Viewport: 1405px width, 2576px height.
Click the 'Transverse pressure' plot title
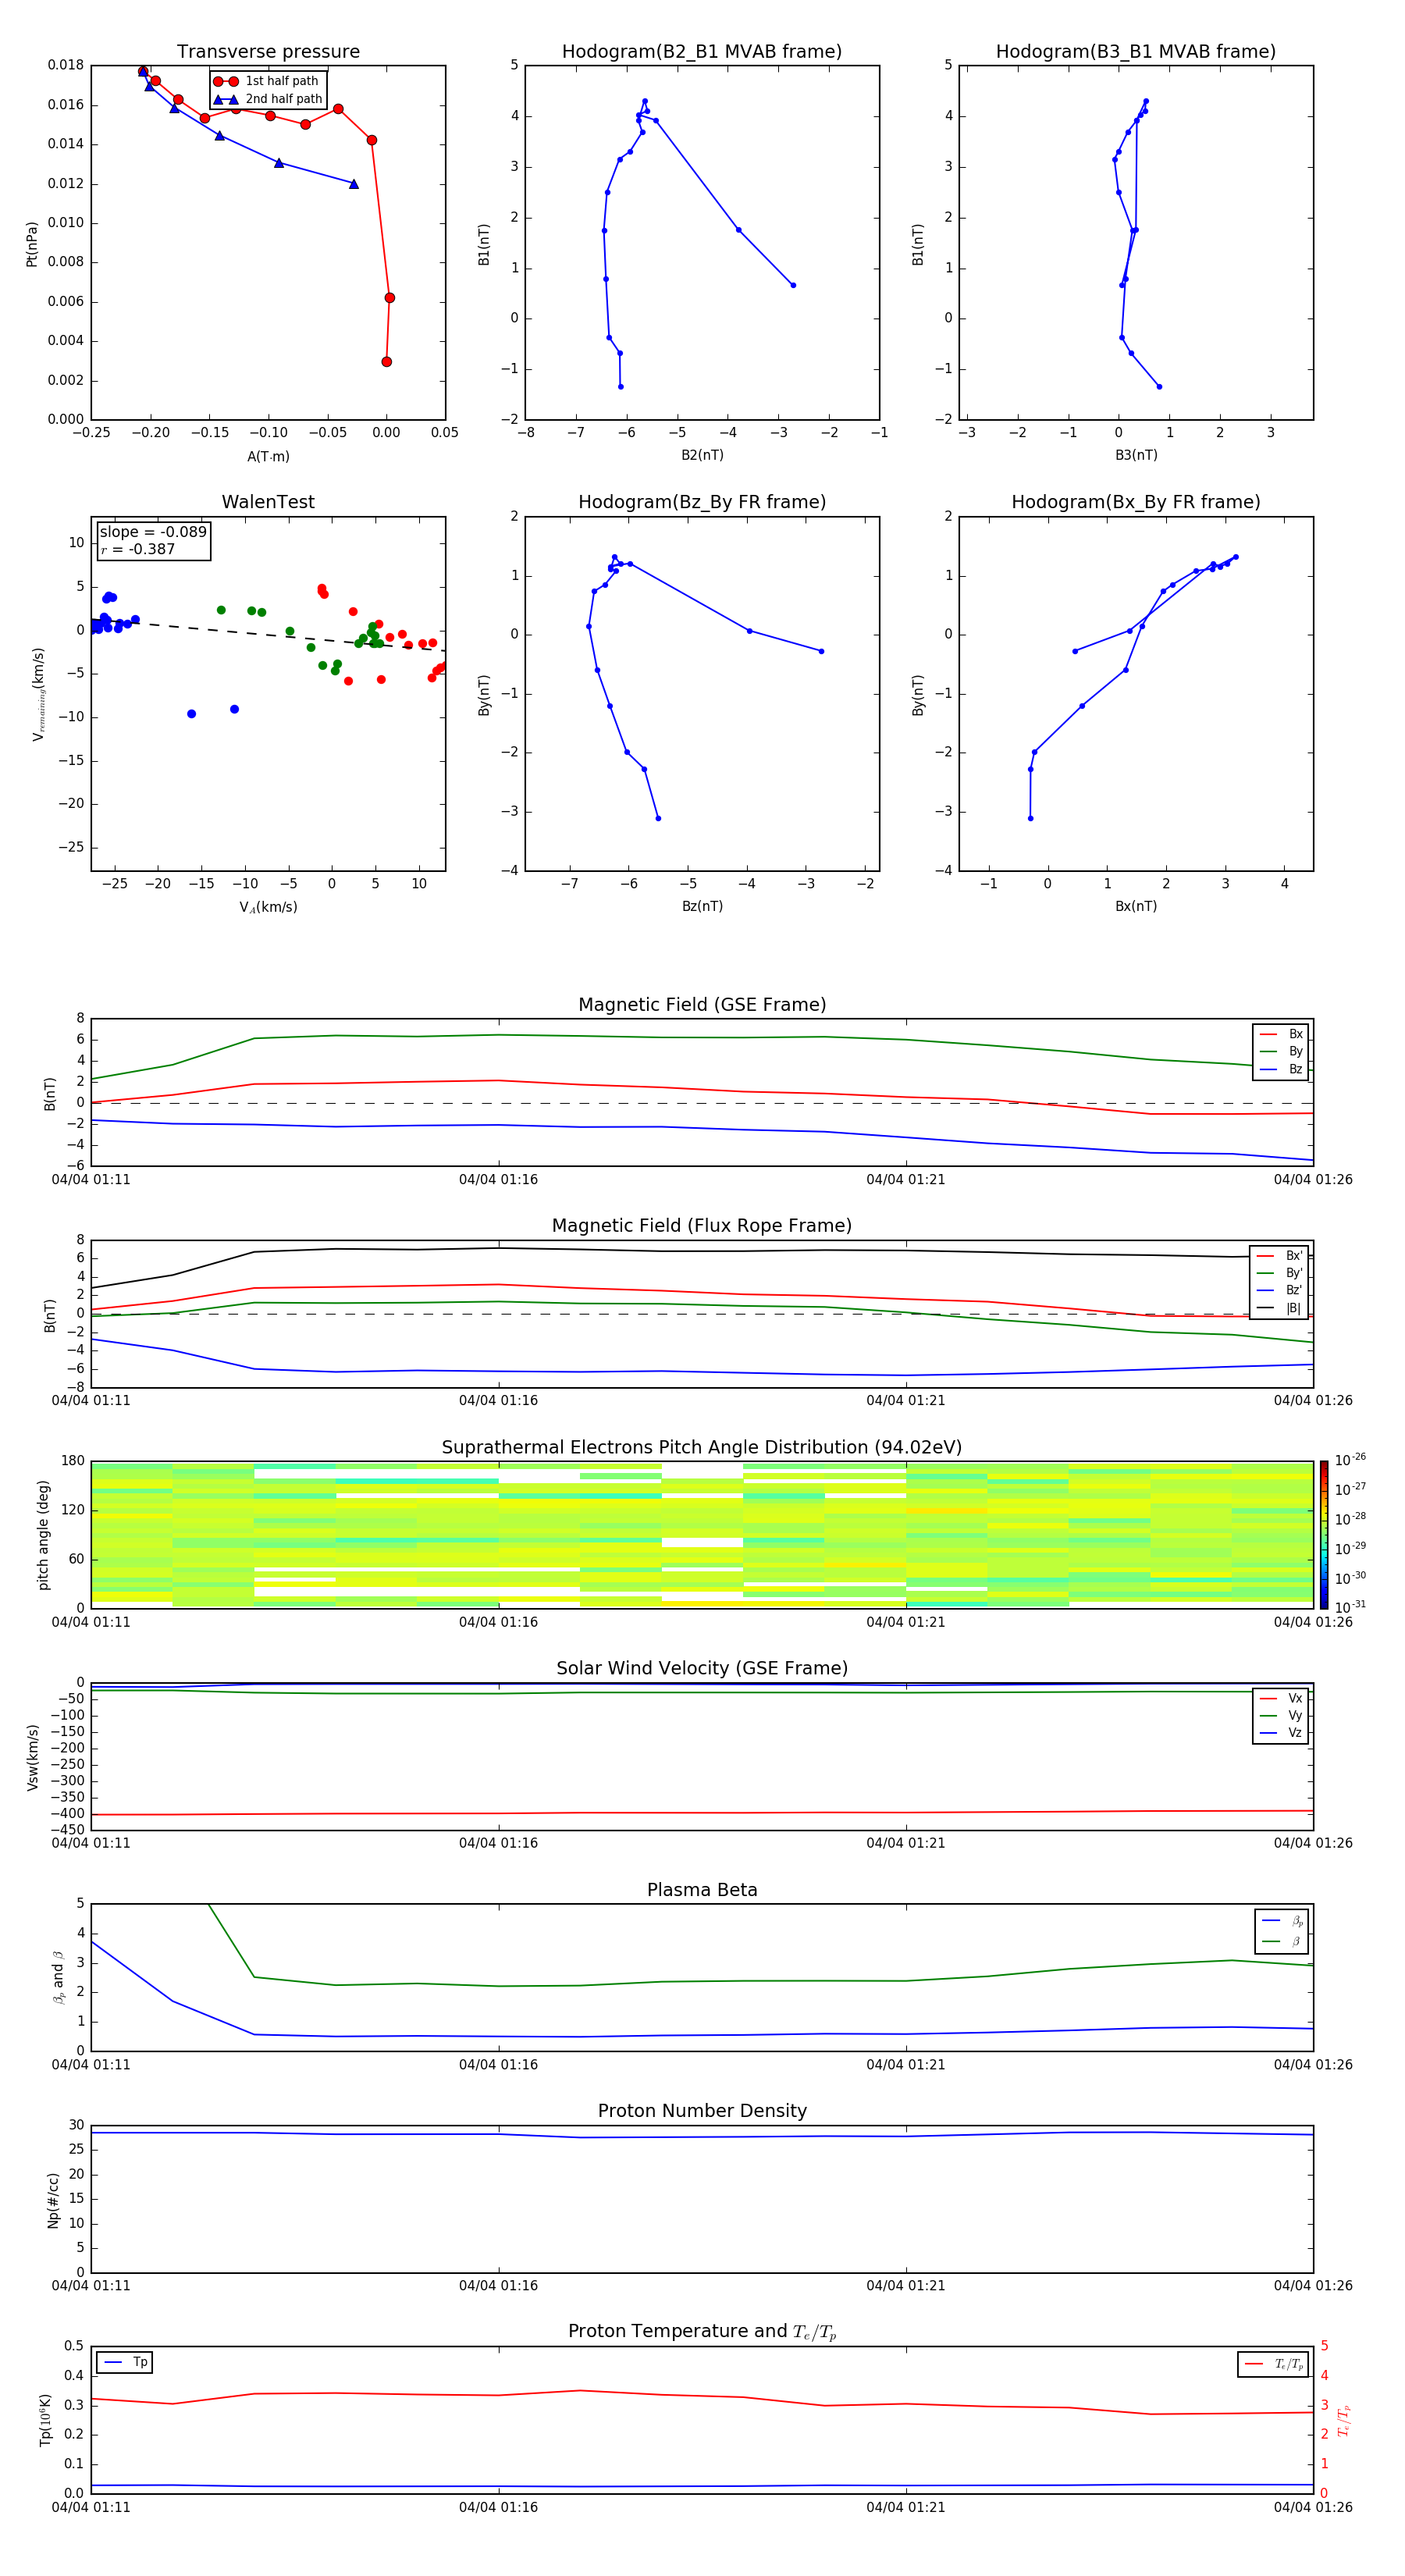(268, 52)
